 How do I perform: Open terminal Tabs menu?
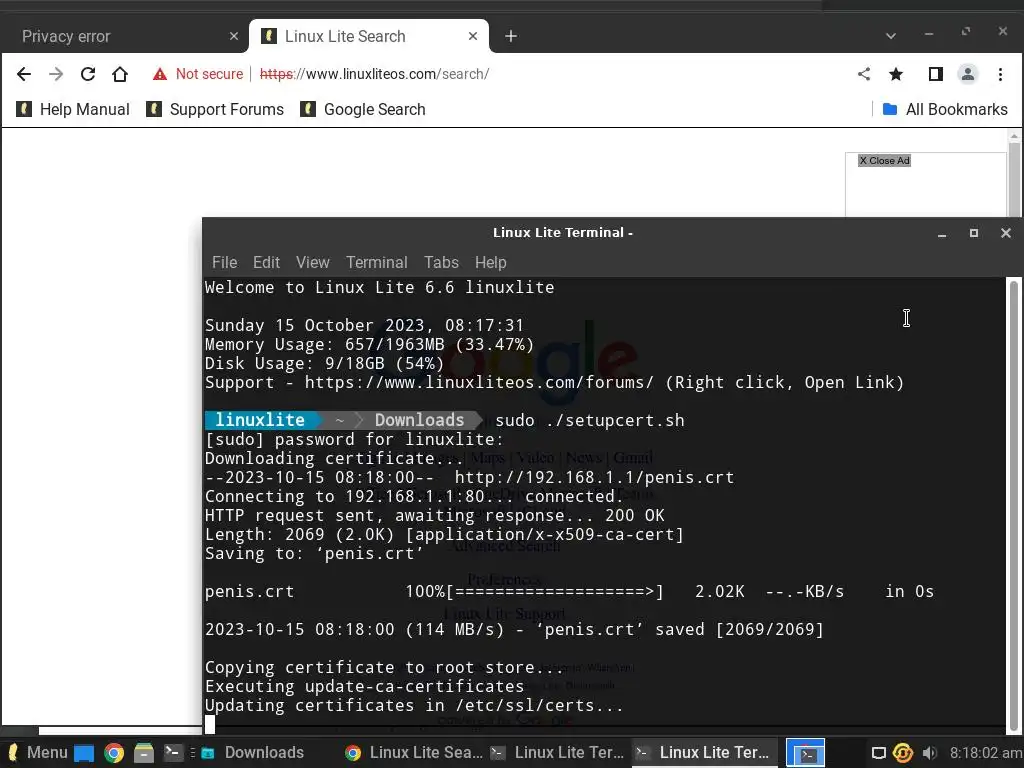(x=441, y=263)
